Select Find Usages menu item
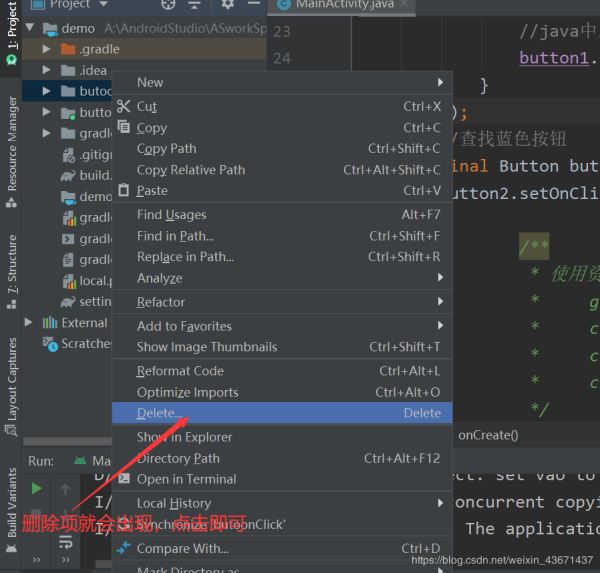Viewport: 600px width, 573px height. click(x=282, y=214)
